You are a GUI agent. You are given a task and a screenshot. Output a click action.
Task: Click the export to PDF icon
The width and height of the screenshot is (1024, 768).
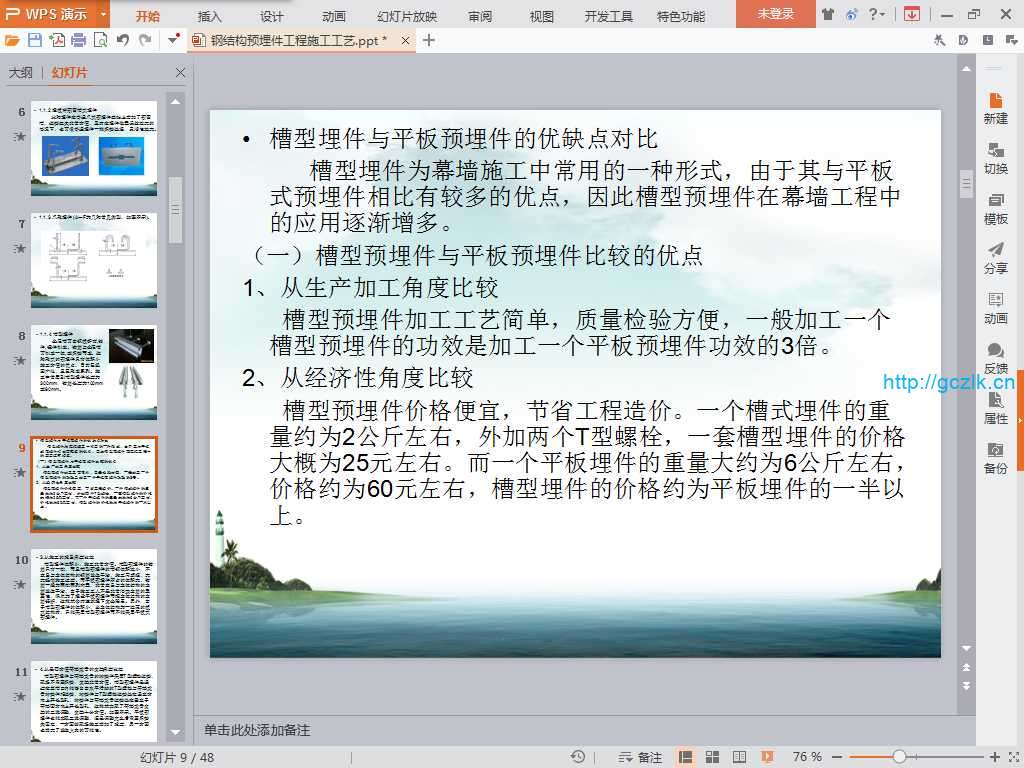click(57, 40)
